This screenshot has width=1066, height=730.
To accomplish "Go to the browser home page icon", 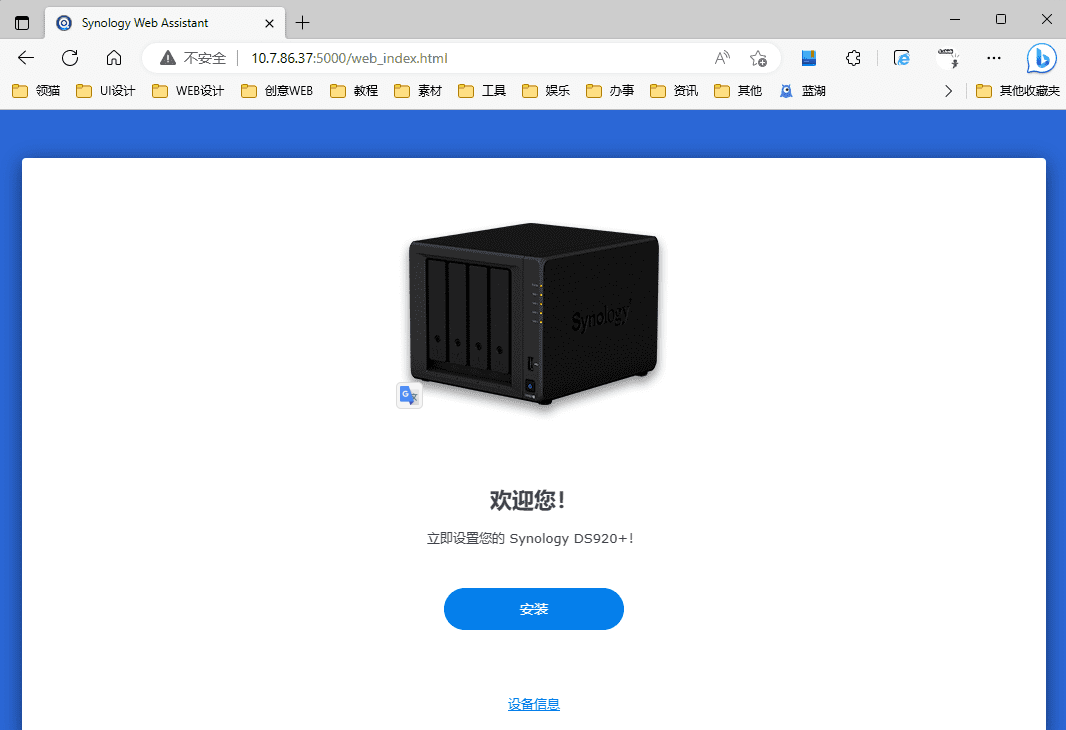I will [x=114, y=58].
